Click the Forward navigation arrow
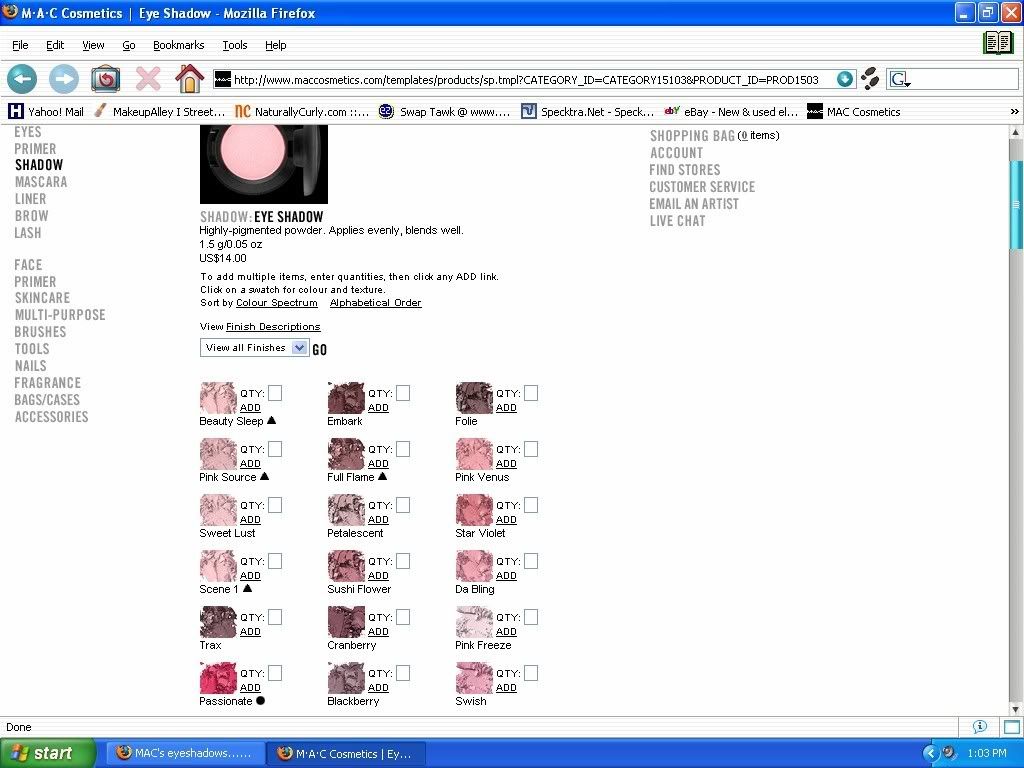The width and height of the screenshot is (1024, 768). 63,80
